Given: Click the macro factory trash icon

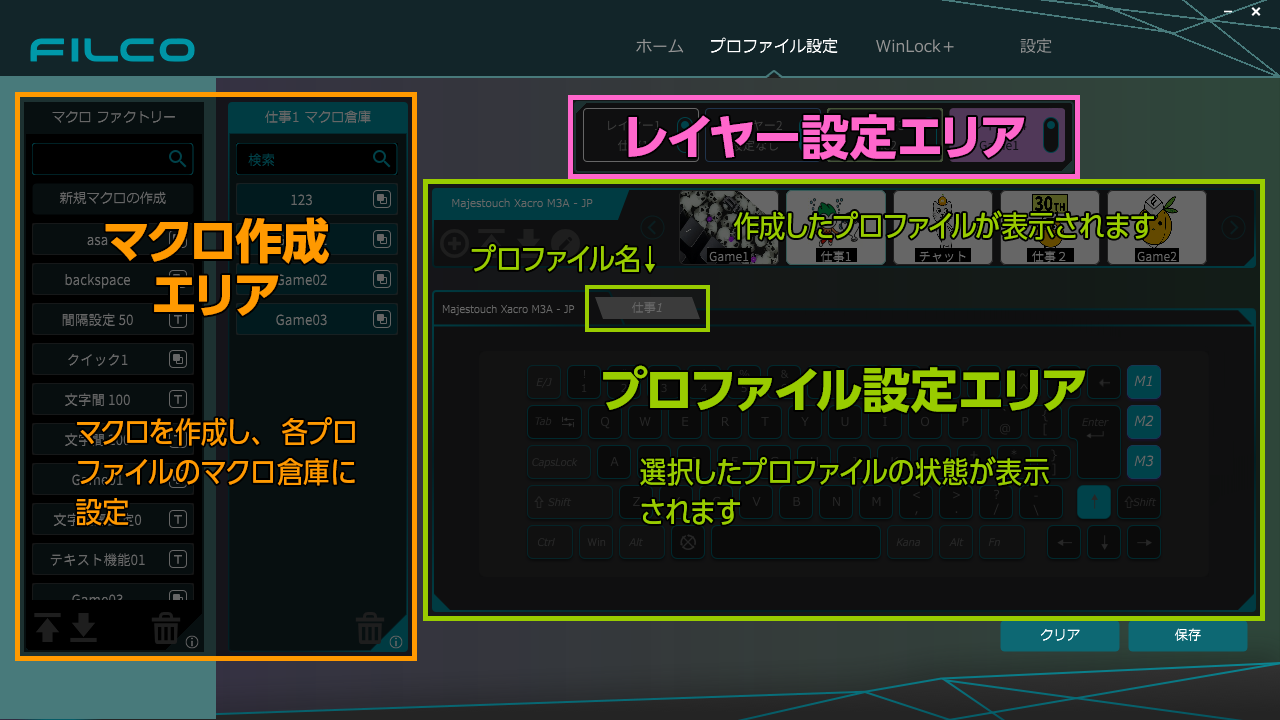Looking at the screenshot, I should pos(166,629).
